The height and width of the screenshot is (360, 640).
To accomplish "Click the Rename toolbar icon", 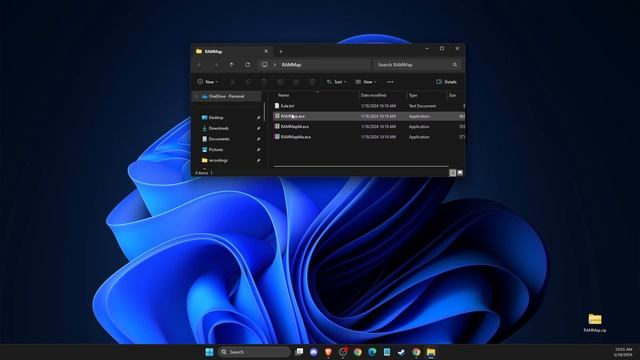I will point(280,82).
